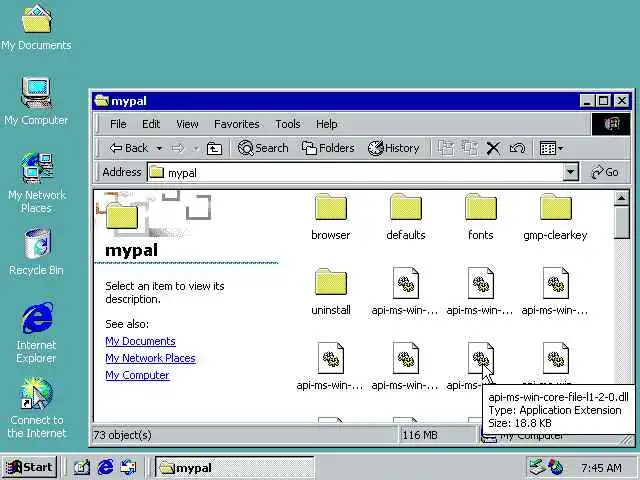Click the 7:45 AM clock

602,468
